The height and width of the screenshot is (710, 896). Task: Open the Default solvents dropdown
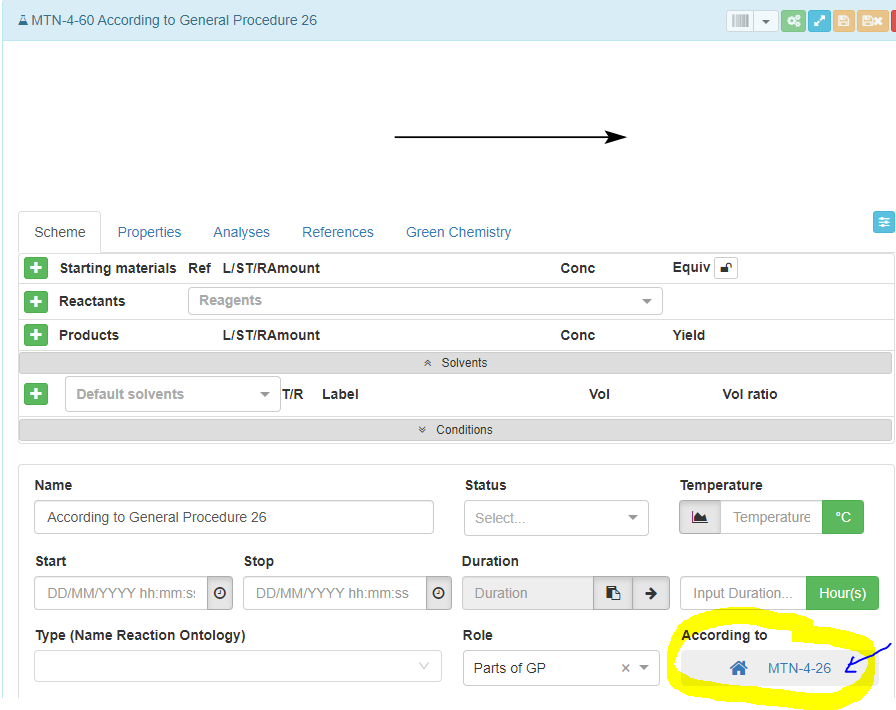click(173, 394)
